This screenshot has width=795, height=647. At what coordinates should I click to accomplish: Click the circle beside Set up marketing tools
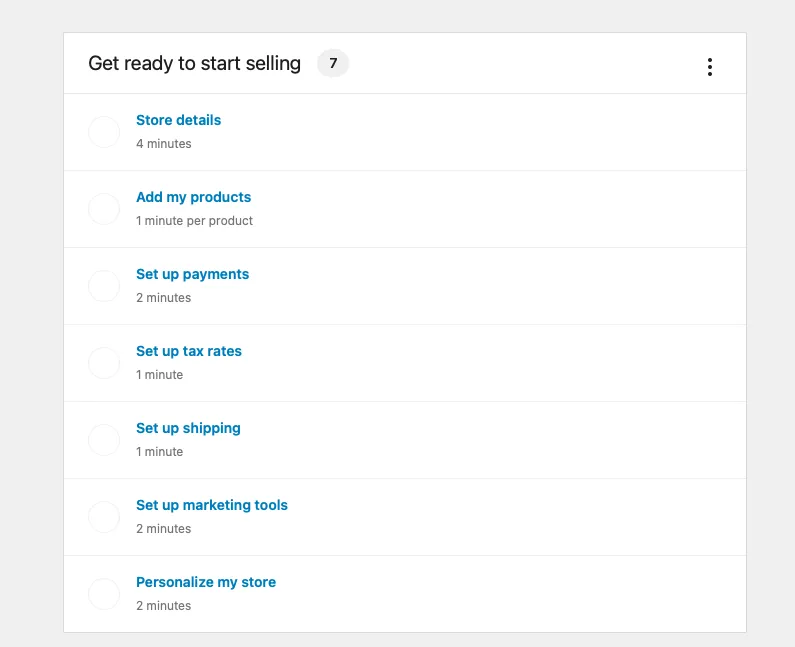(x=104, y=517)
